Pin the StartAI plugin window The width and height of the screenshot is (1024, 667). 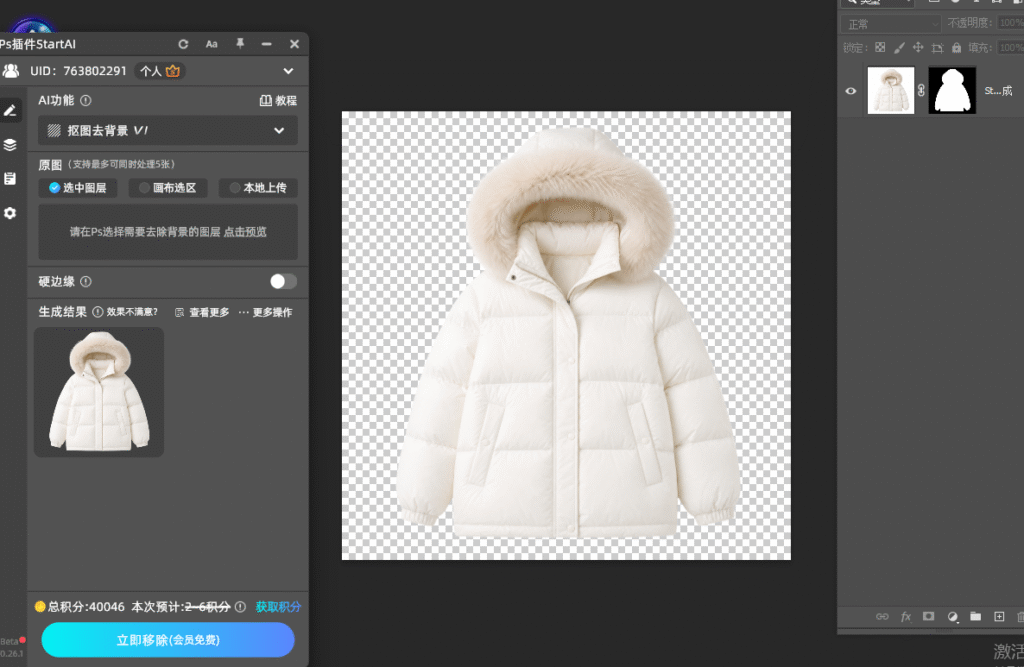click(240, 43)
